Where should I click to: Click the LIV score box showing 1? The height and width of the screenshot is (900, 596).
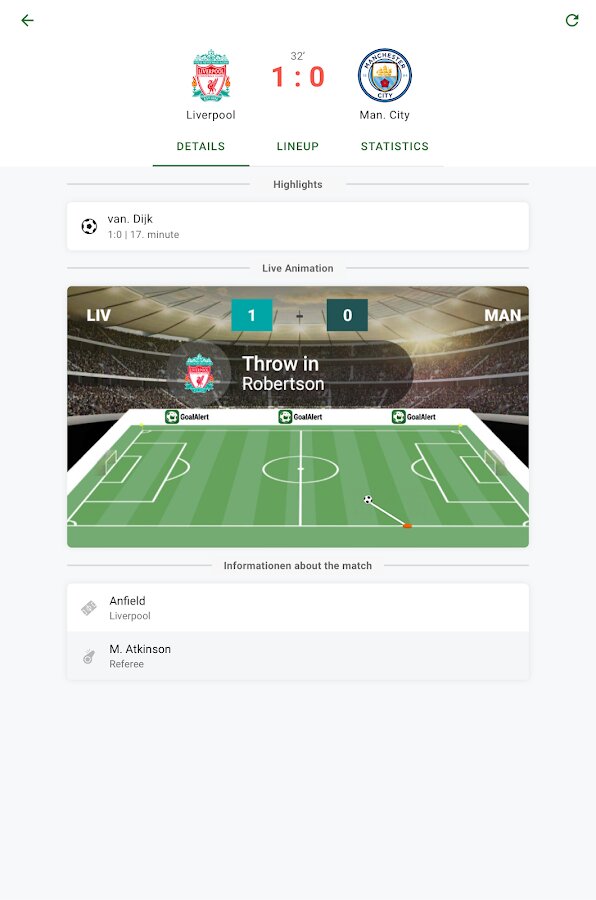tap(251, 315)
